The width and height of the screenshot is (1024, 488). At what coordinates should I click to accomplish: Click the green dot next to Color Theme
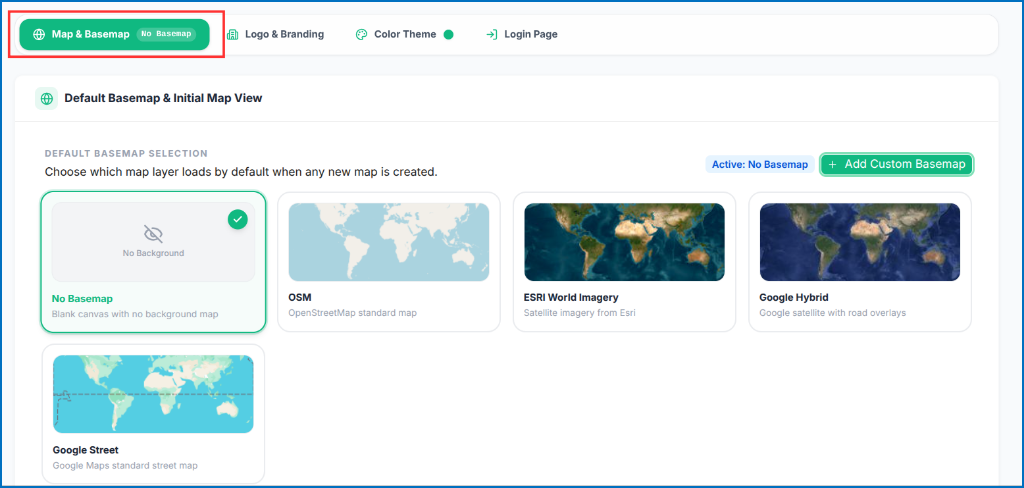coord(449,35)
